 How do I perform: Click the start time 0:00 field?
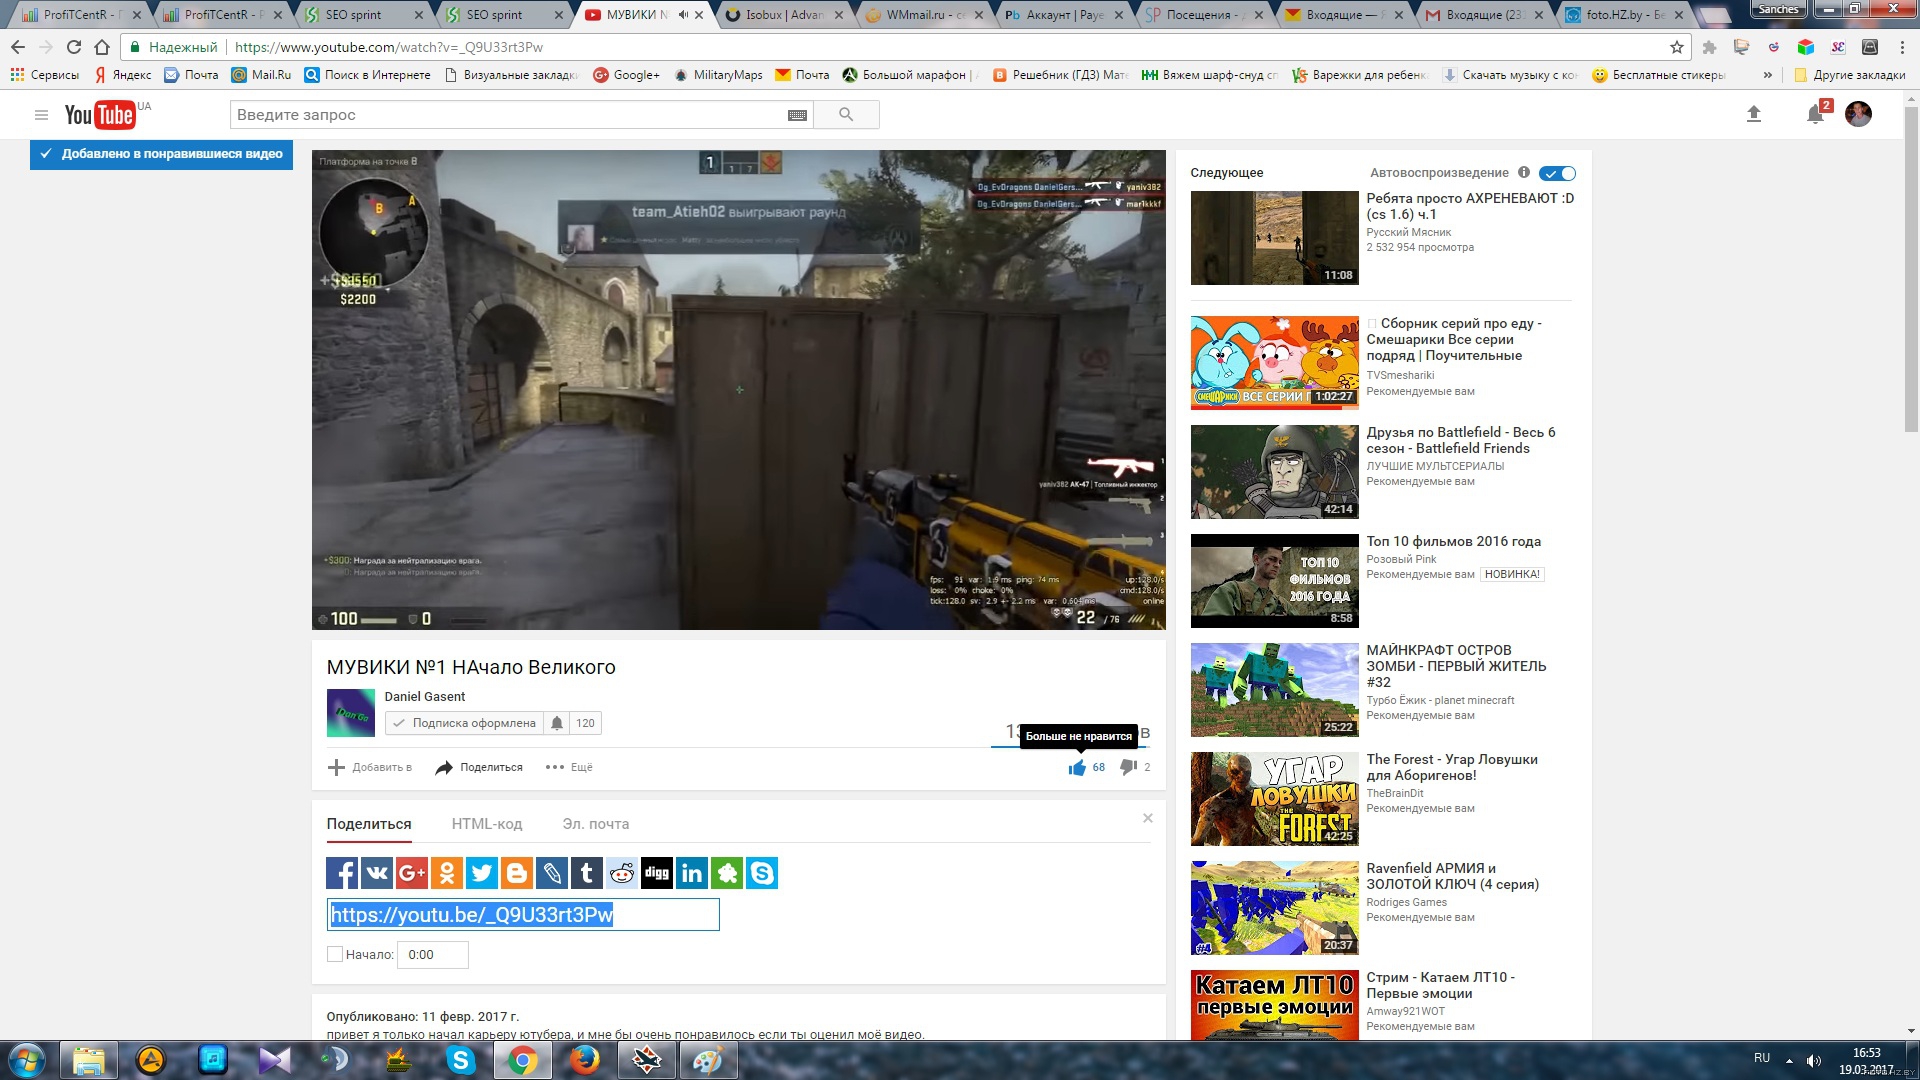[x=433, y=955]
